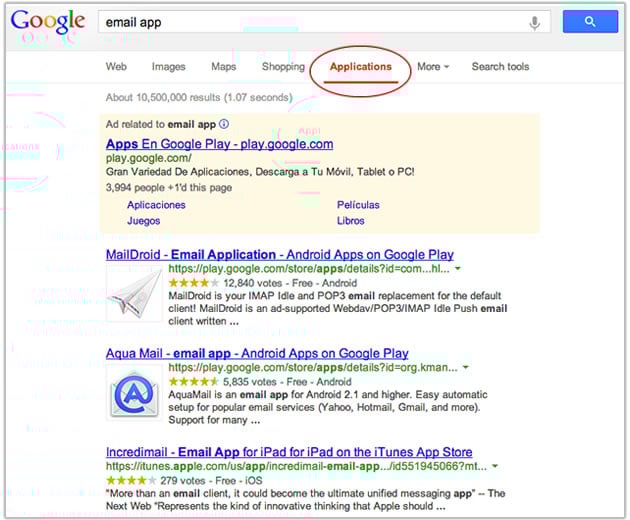Click the Aqua Mail play.google.com URL text

point(313,367)
